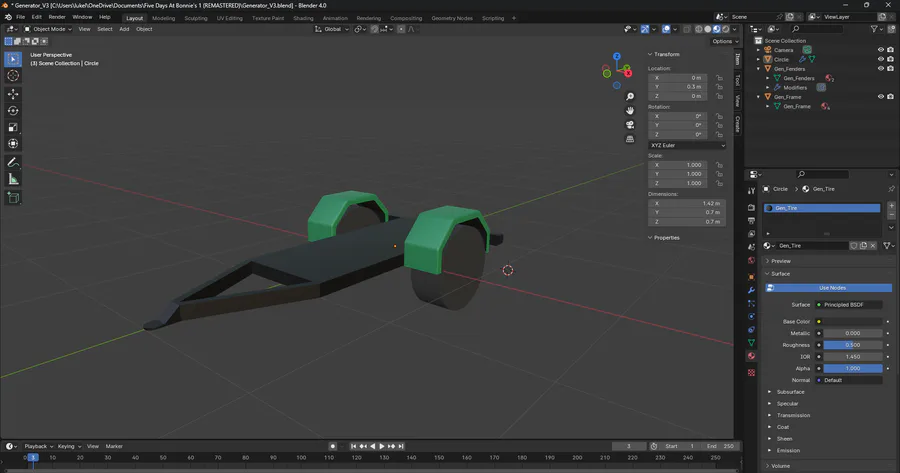Collapse the Transform panel
The image size is (900, 473).
tap(664, 54)
